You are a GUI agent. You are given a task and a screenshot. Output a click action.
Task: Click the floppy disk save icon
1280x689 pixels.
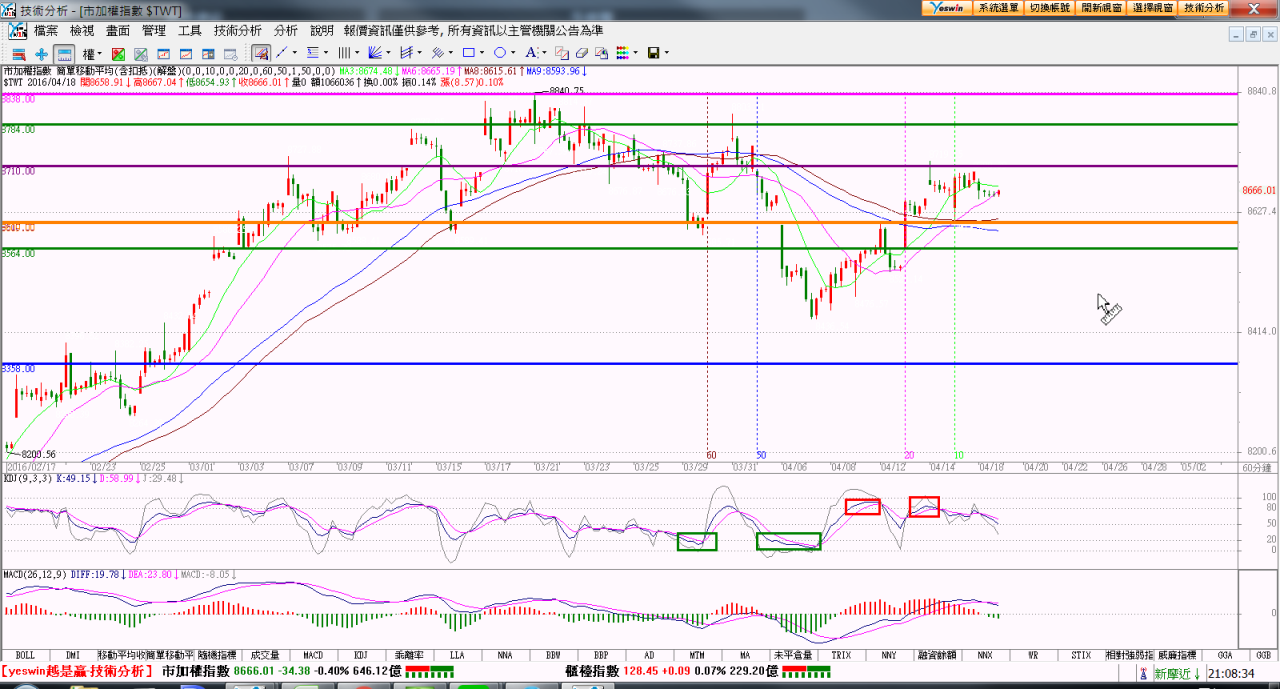coord(653,53)
